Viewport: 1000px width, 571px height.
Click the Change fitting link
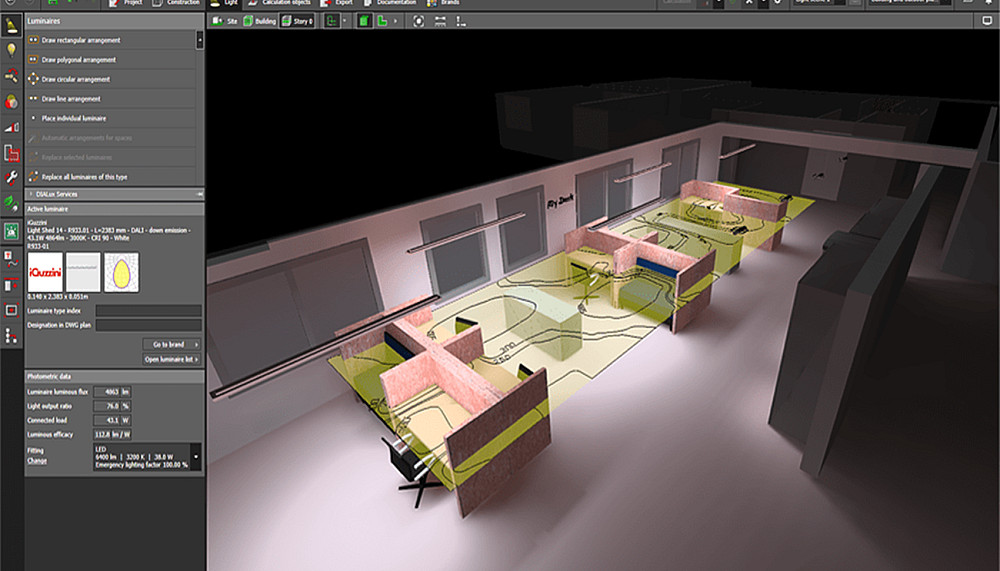(x=36, y=461)
